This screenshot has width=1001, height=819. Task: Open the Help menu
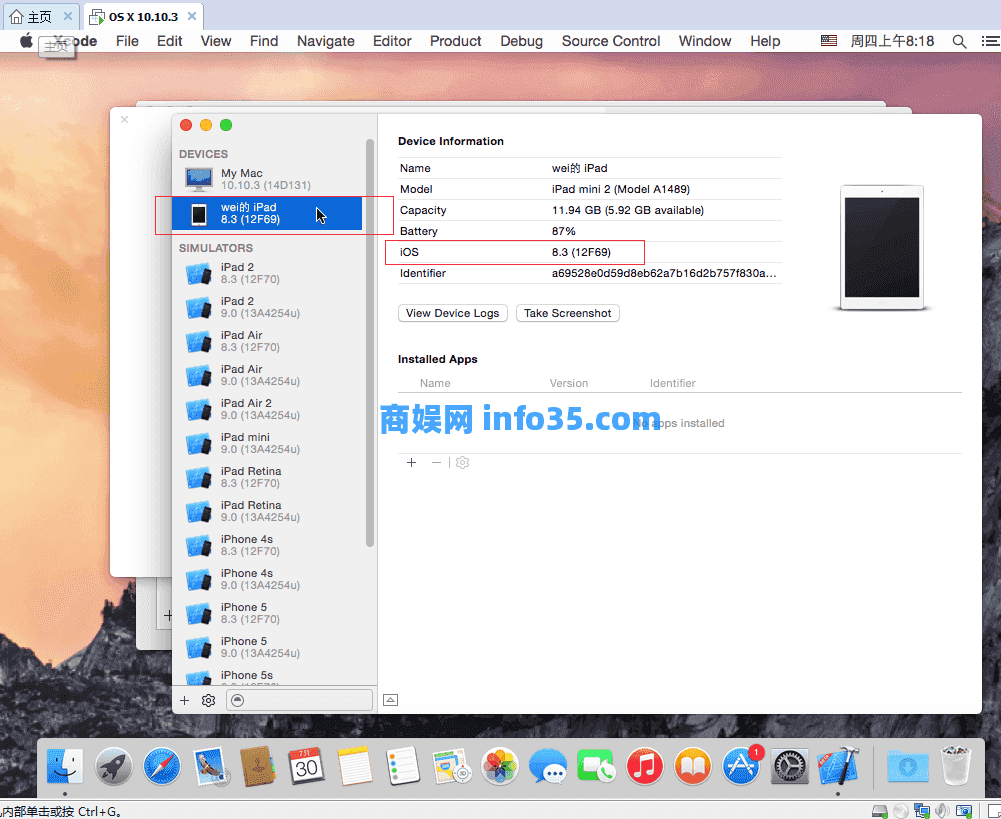(765, 41)
